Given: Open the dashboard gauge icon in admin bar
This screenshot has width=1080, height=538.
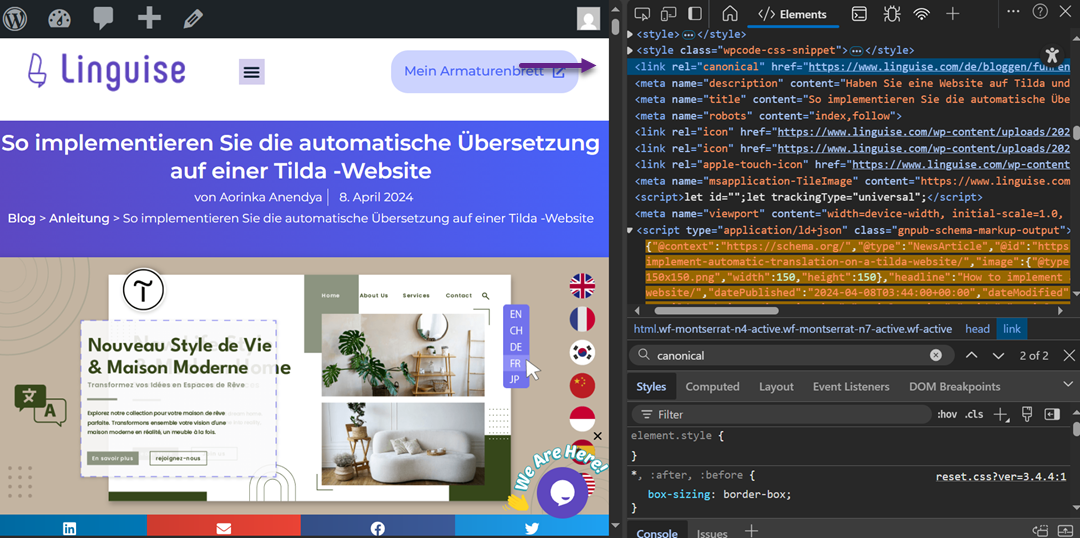Looking at the screenshot, I should click(x=60, y=18).
